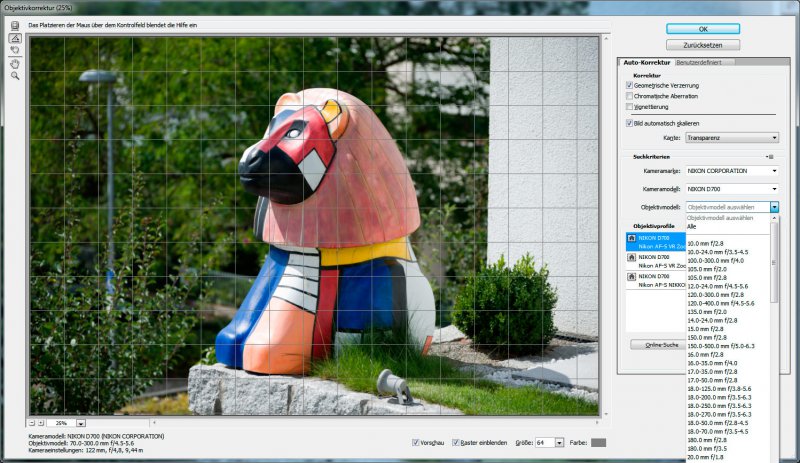800x463 pixels.
Task: Choose 20.0 mm f/1.8 lens
Action: tap(705, 457)
